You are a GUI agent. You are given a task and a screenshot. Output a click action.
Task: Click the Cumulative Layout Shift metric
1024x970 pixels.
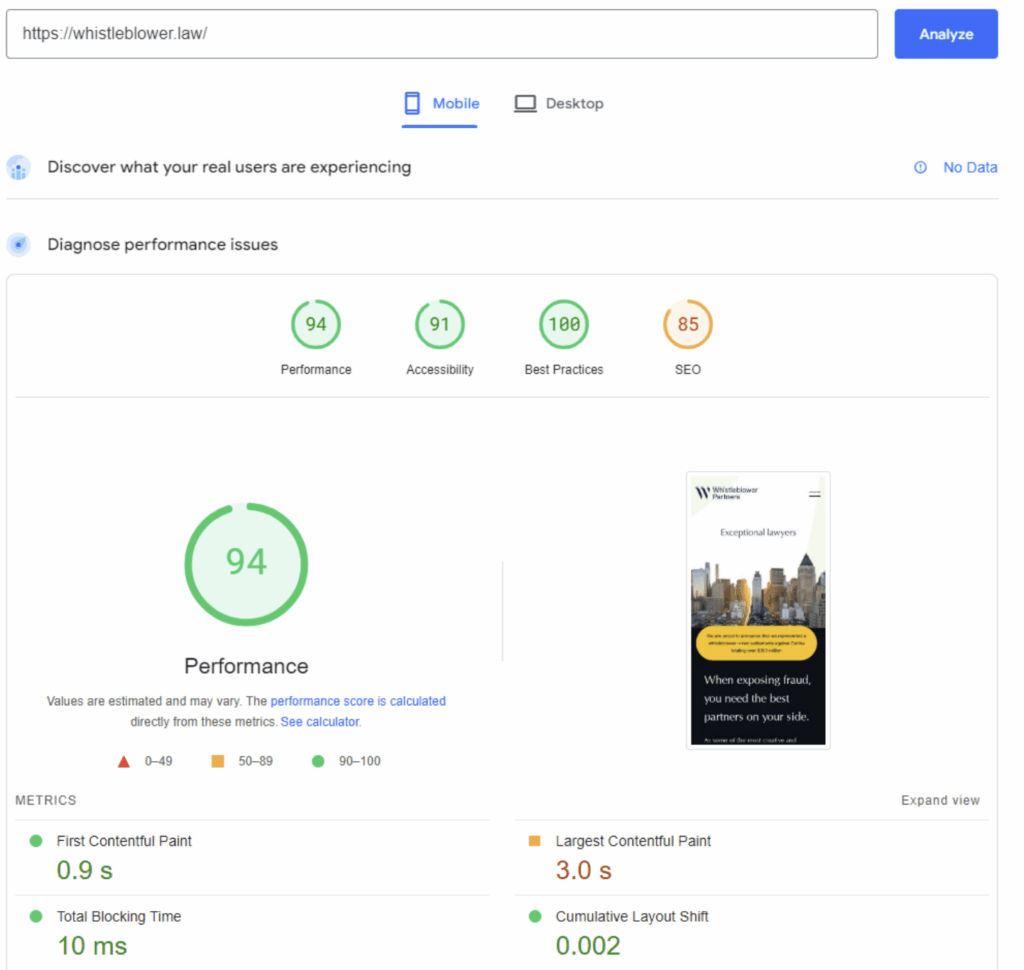[x=632, y=917]
